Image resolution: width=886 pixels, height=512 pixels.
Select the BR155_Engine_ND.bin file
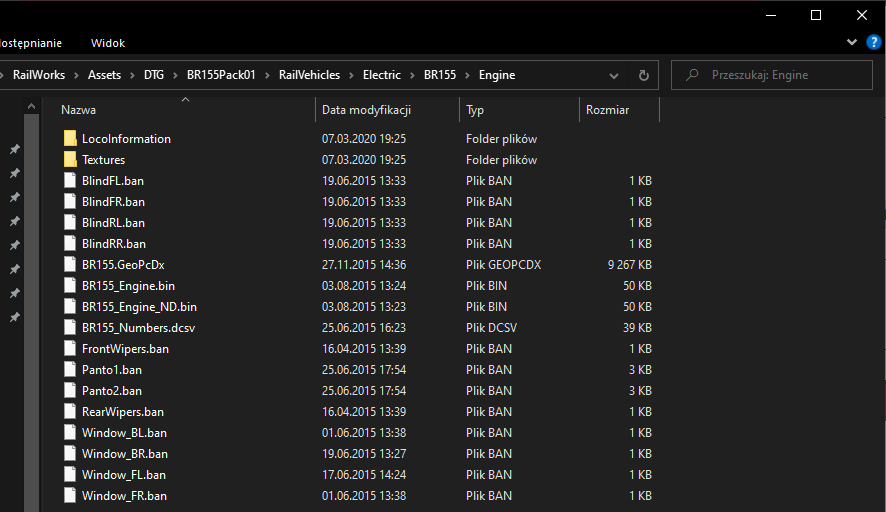point(139,307)
